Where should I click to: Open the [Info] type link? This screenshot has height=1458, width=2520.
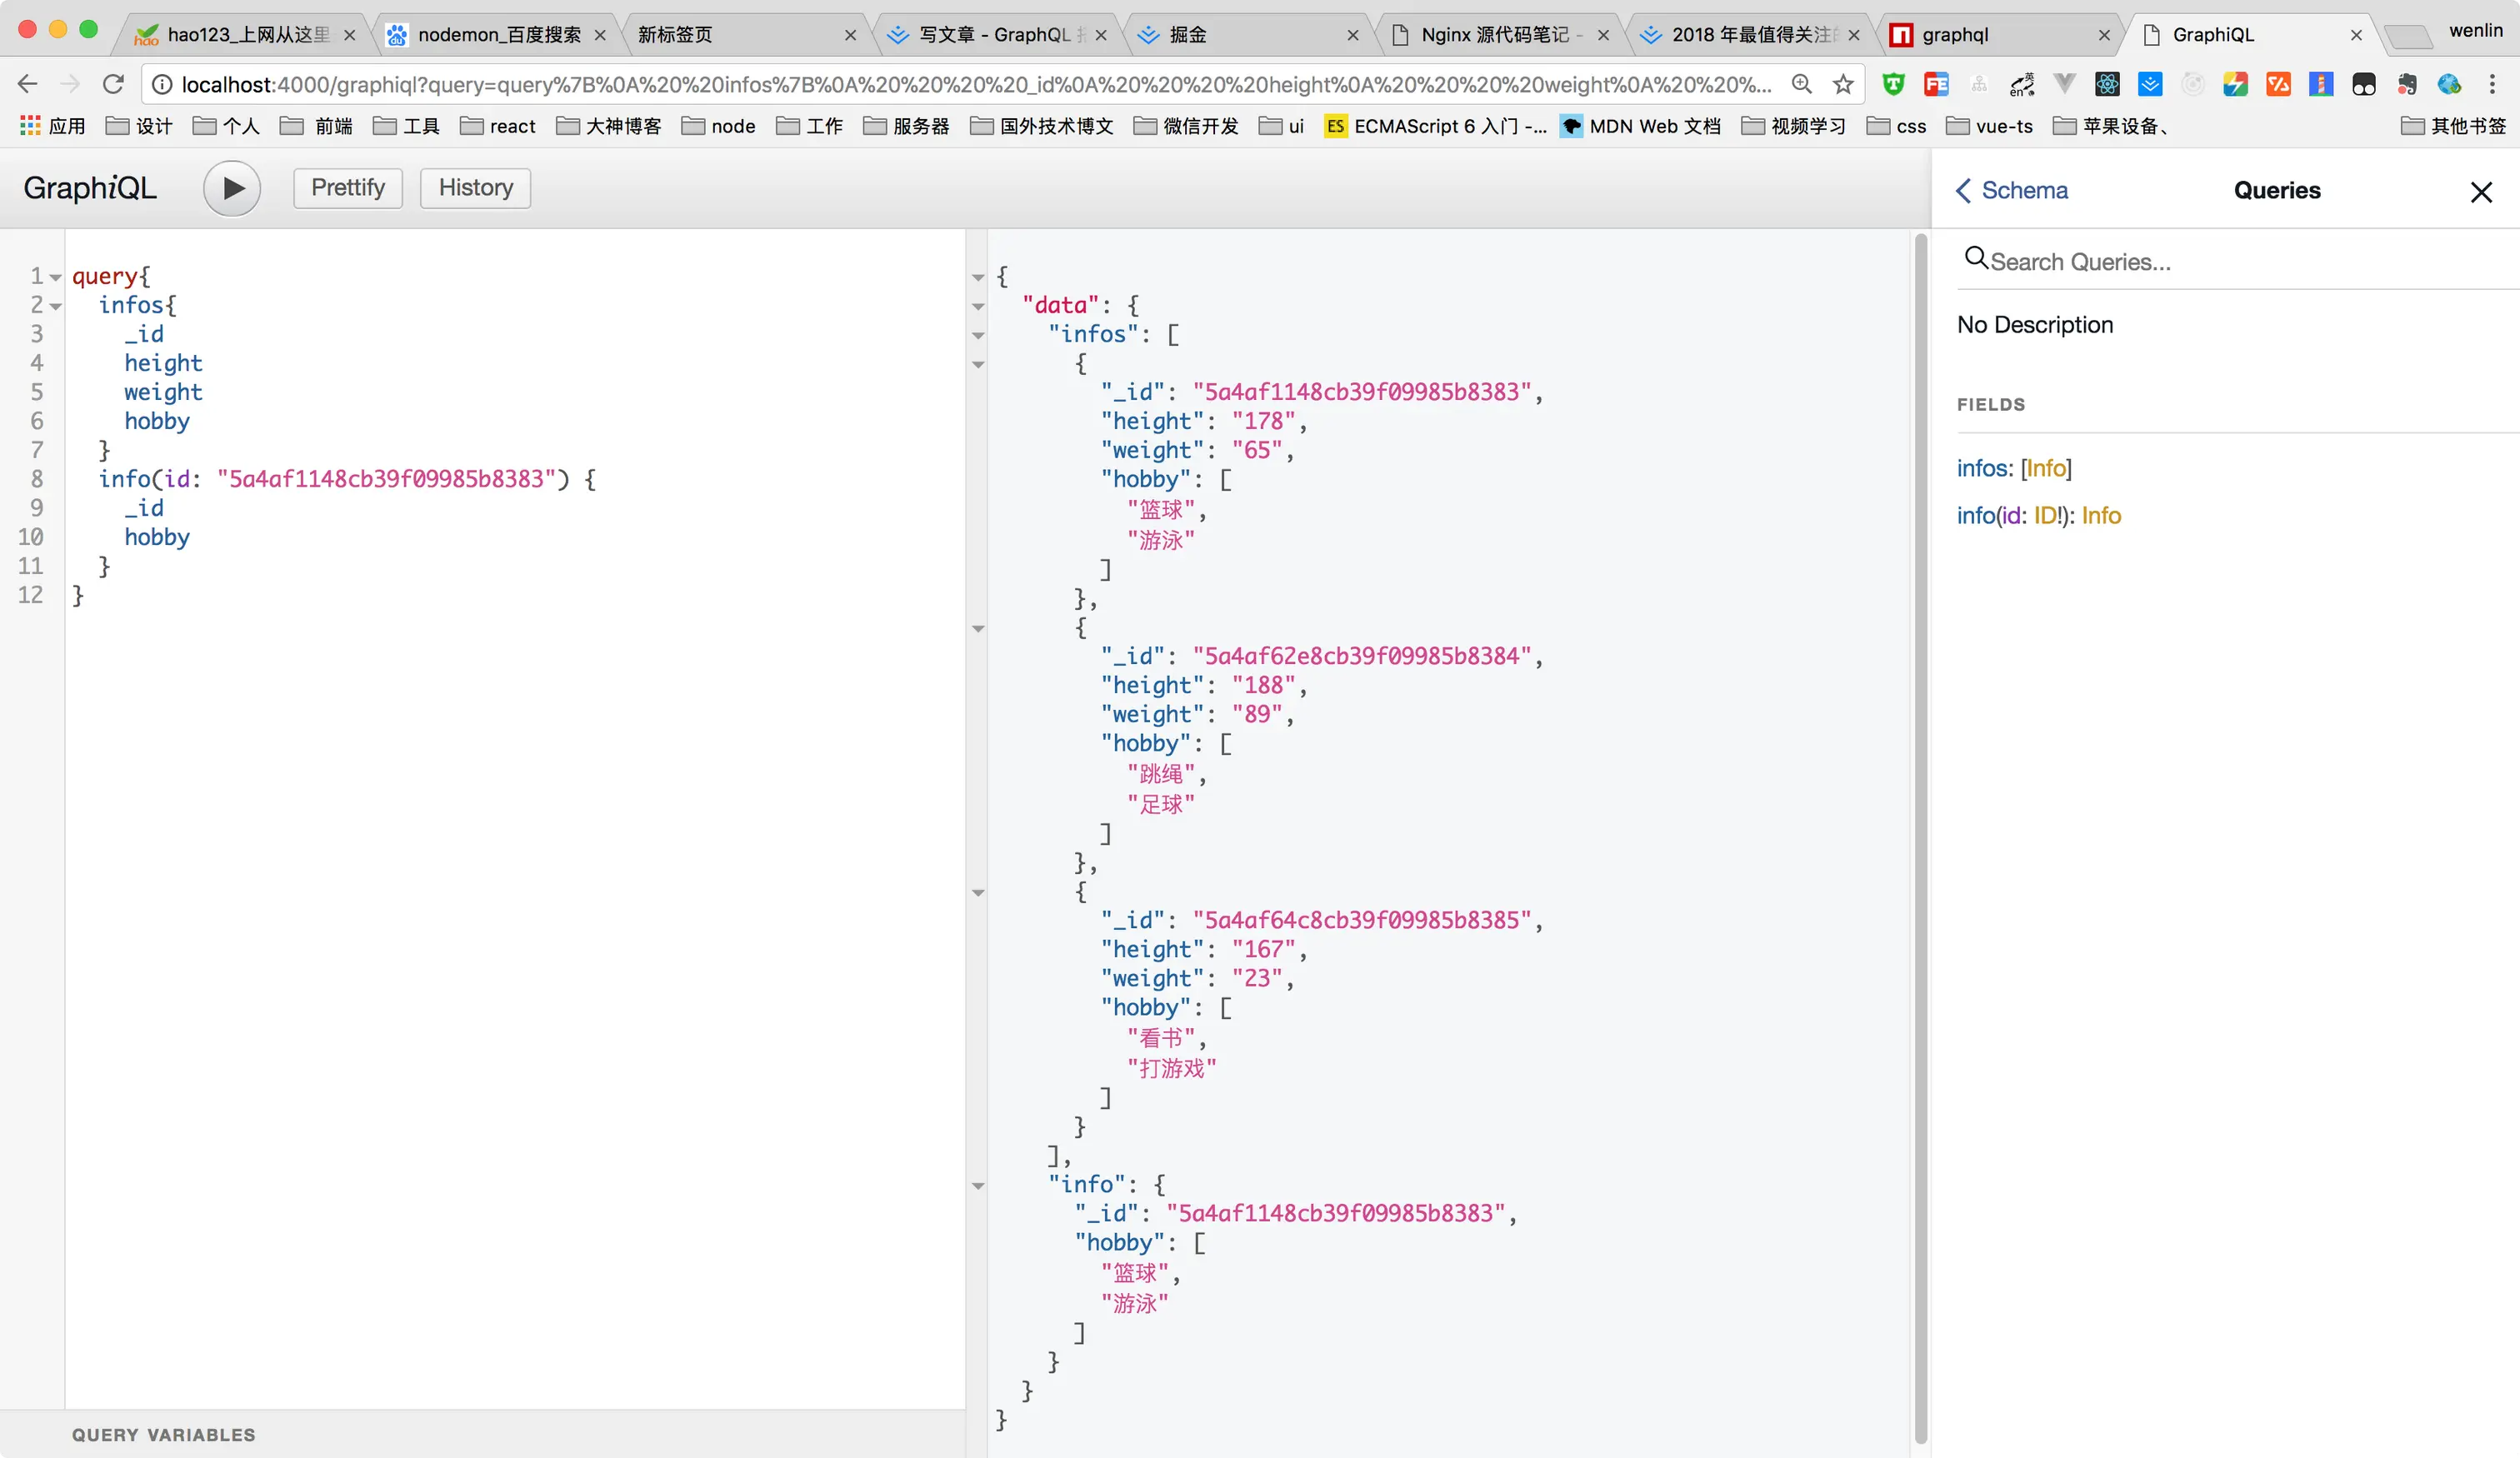[2046, 468]
